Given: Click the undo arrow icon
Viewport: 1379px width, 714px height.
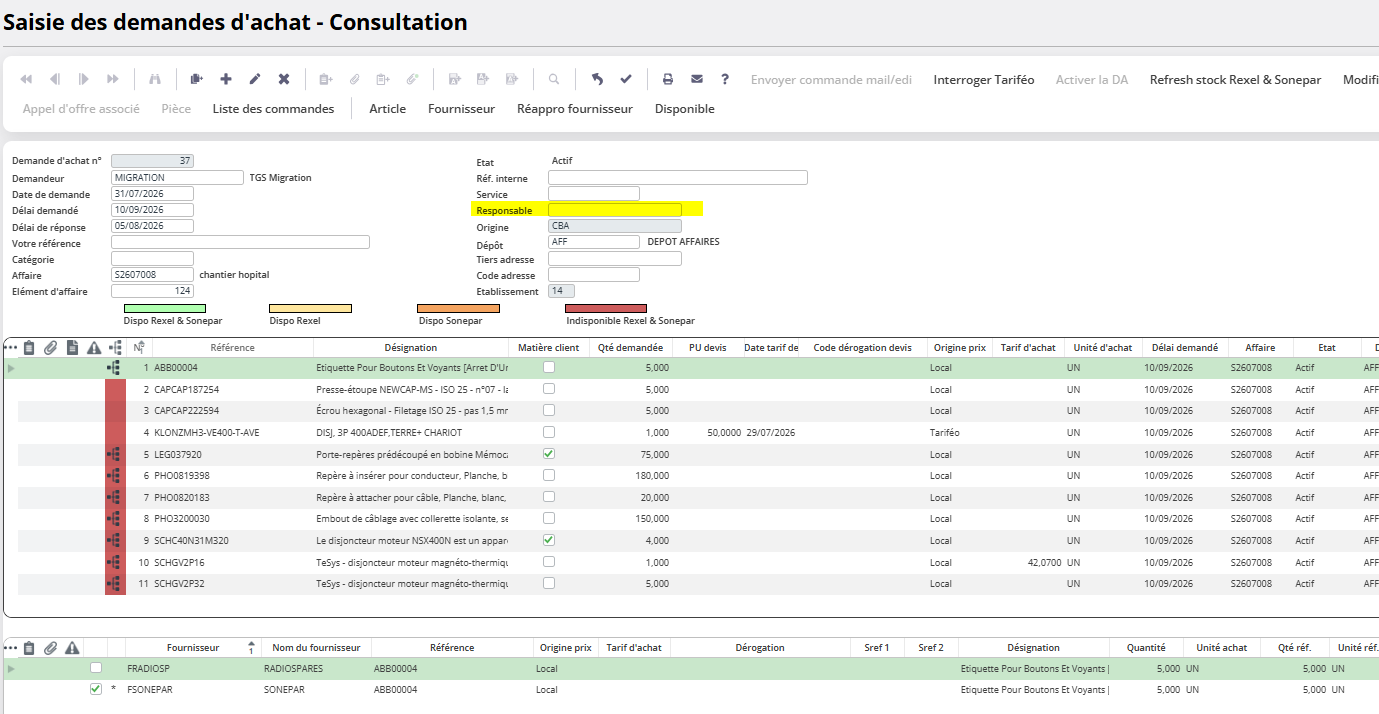Looking at the screenshot, I should point(597,79).
